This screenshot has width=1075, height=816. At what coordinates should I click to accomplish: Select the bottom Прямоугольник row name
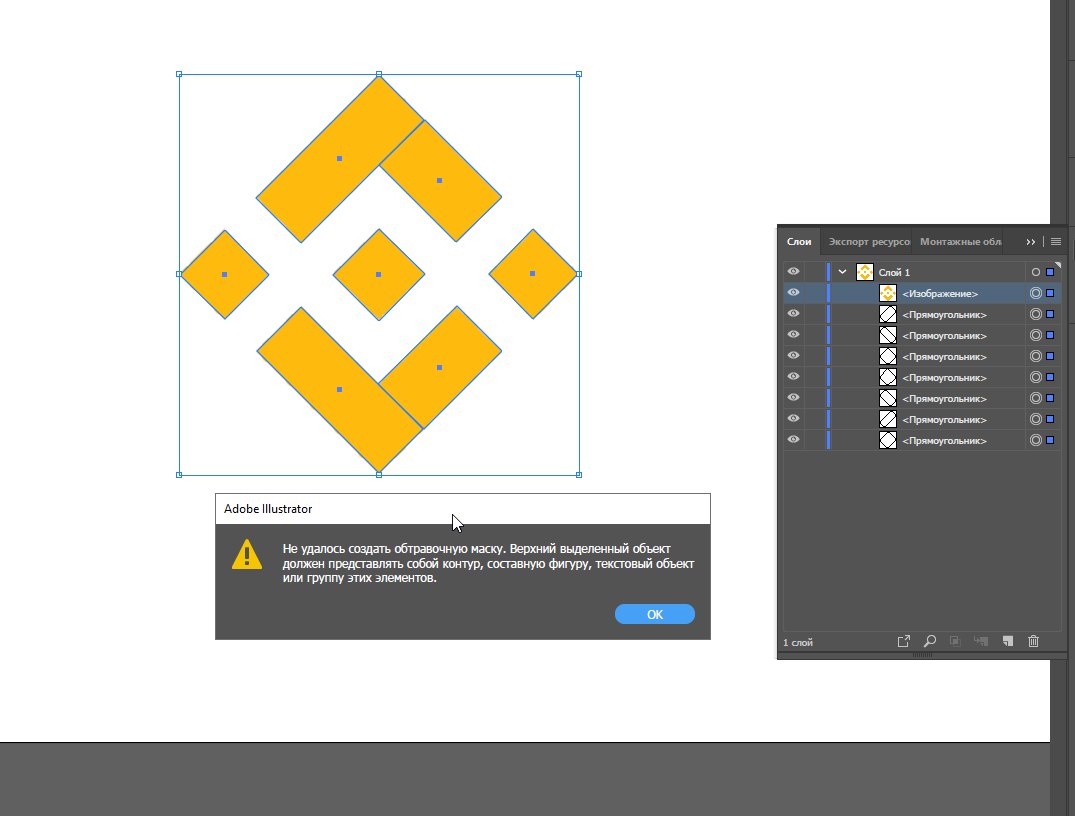click(944, 441)
